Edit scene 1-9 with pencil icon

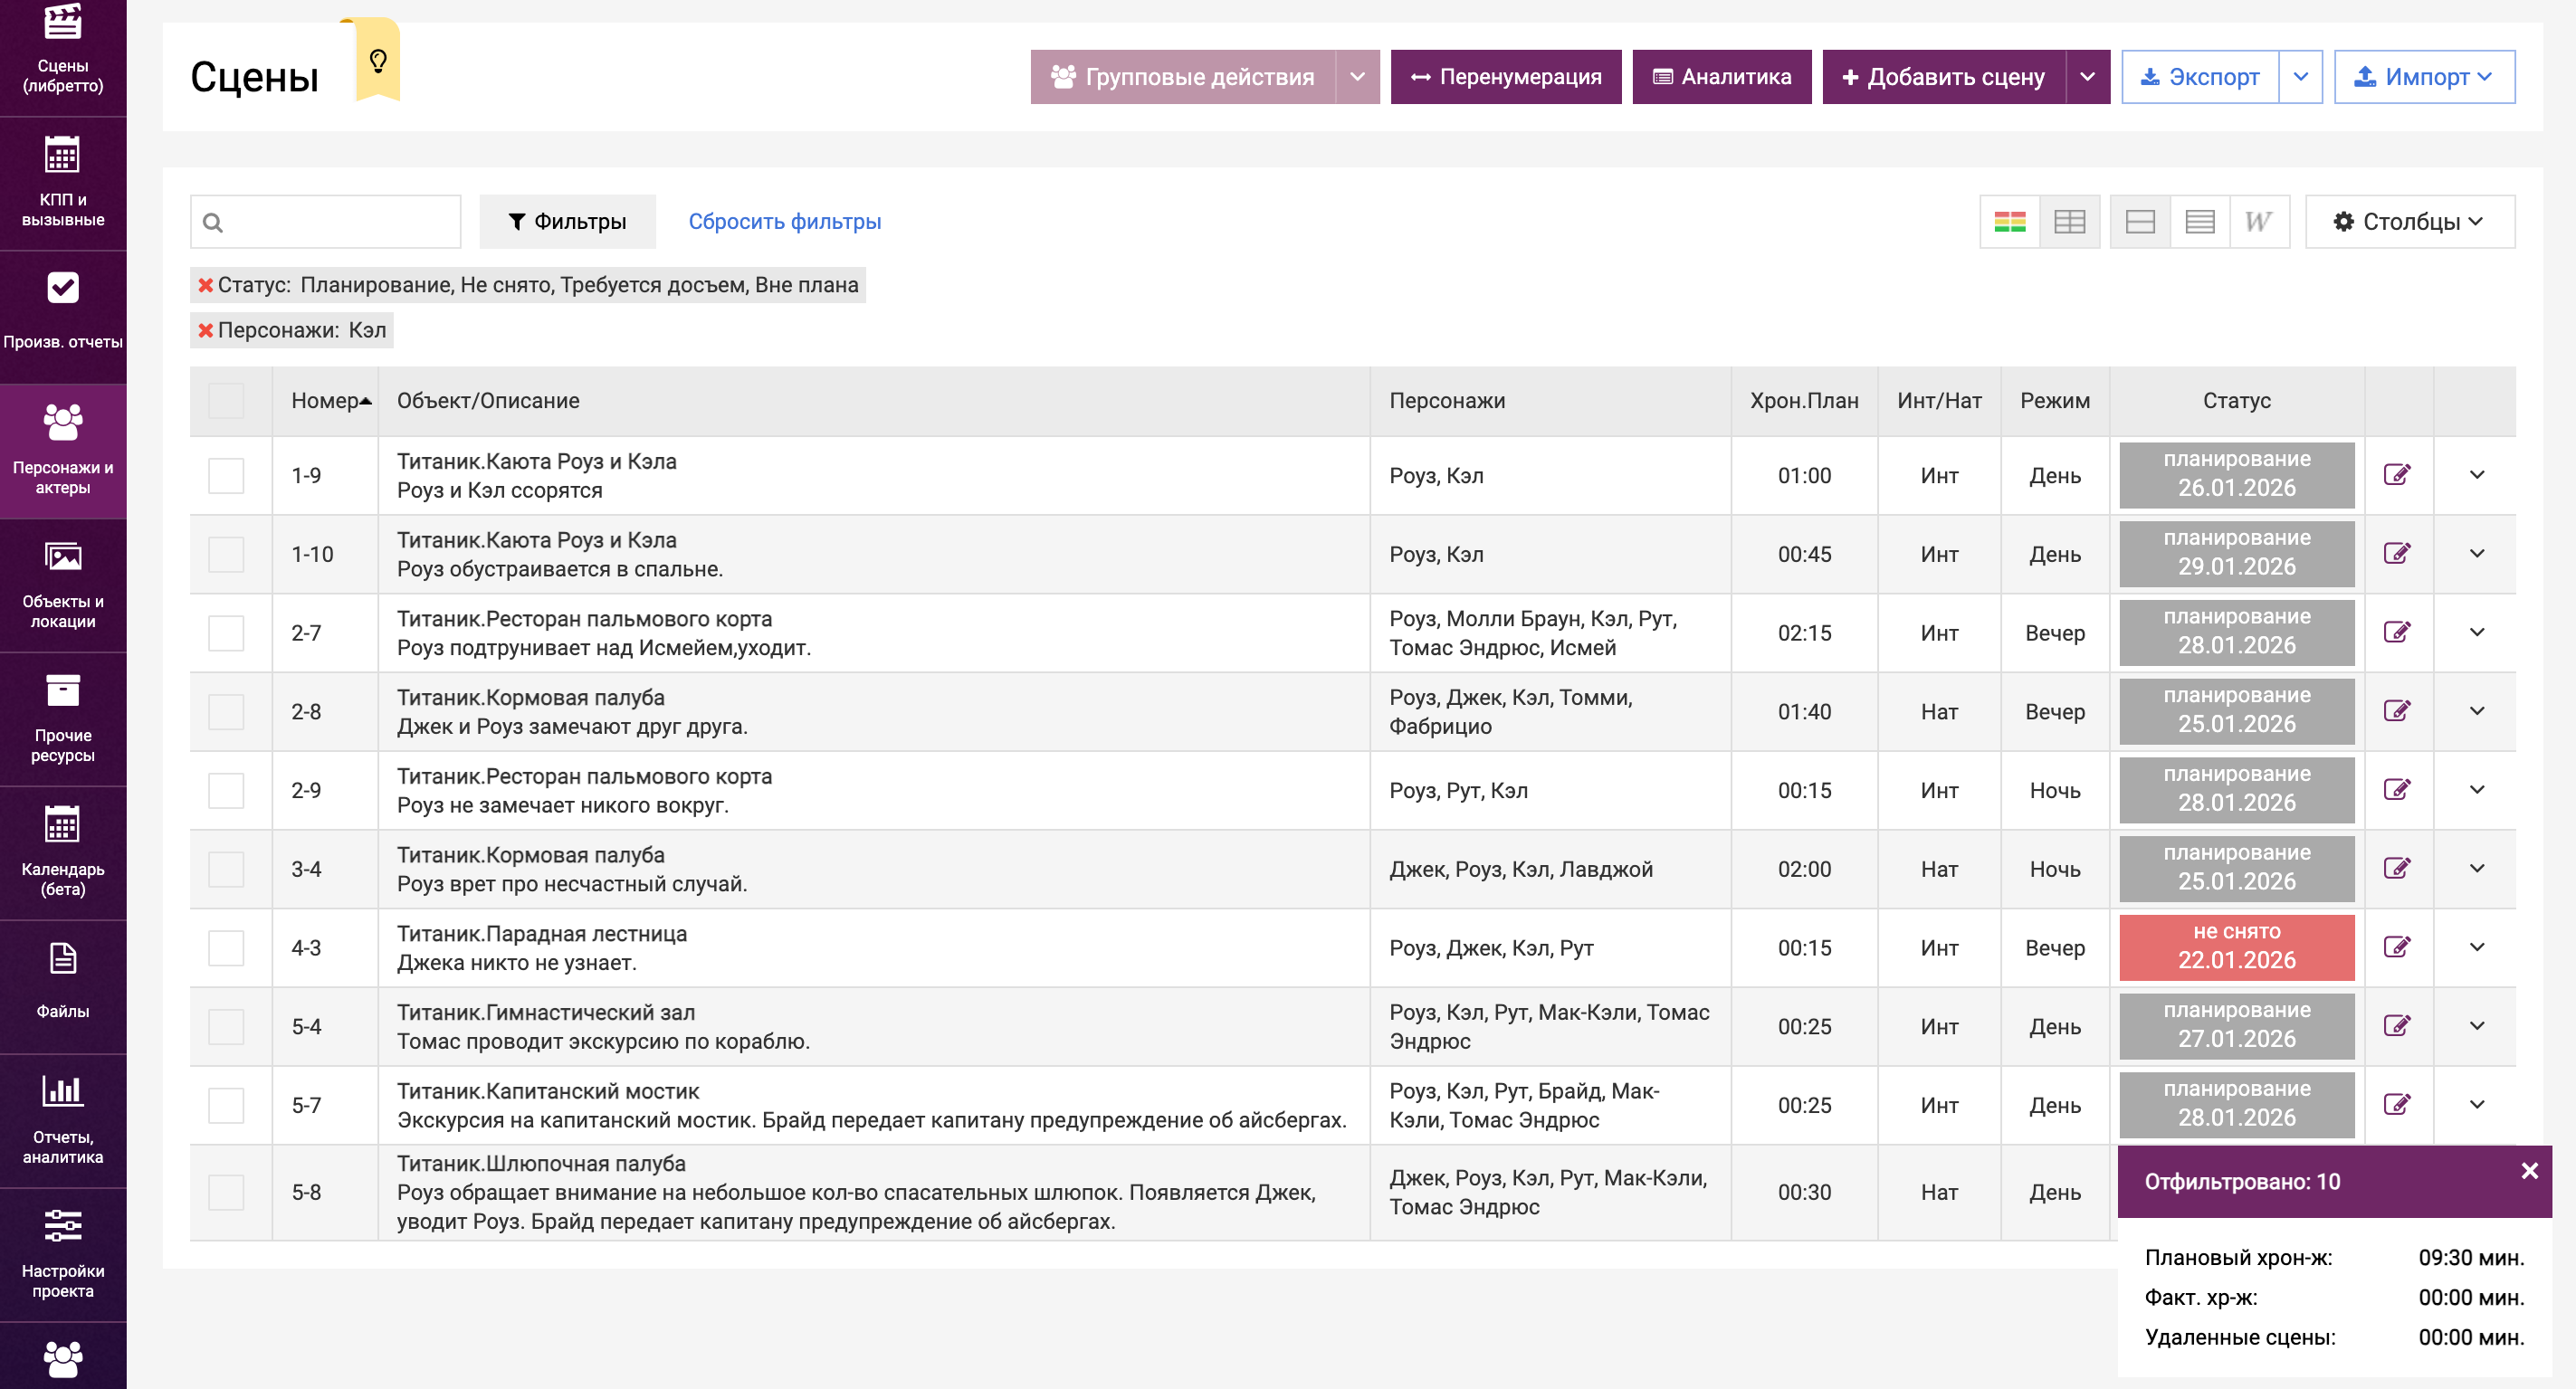coord(2396,475)
